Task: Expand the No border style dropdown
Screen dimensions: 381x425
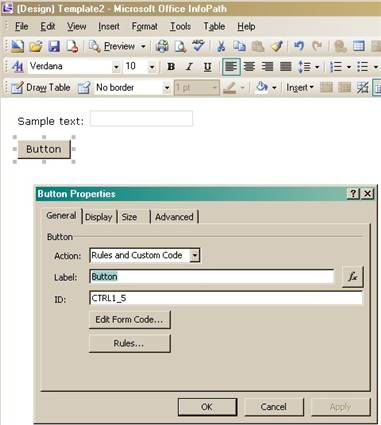Action: [x=166, y=88]
